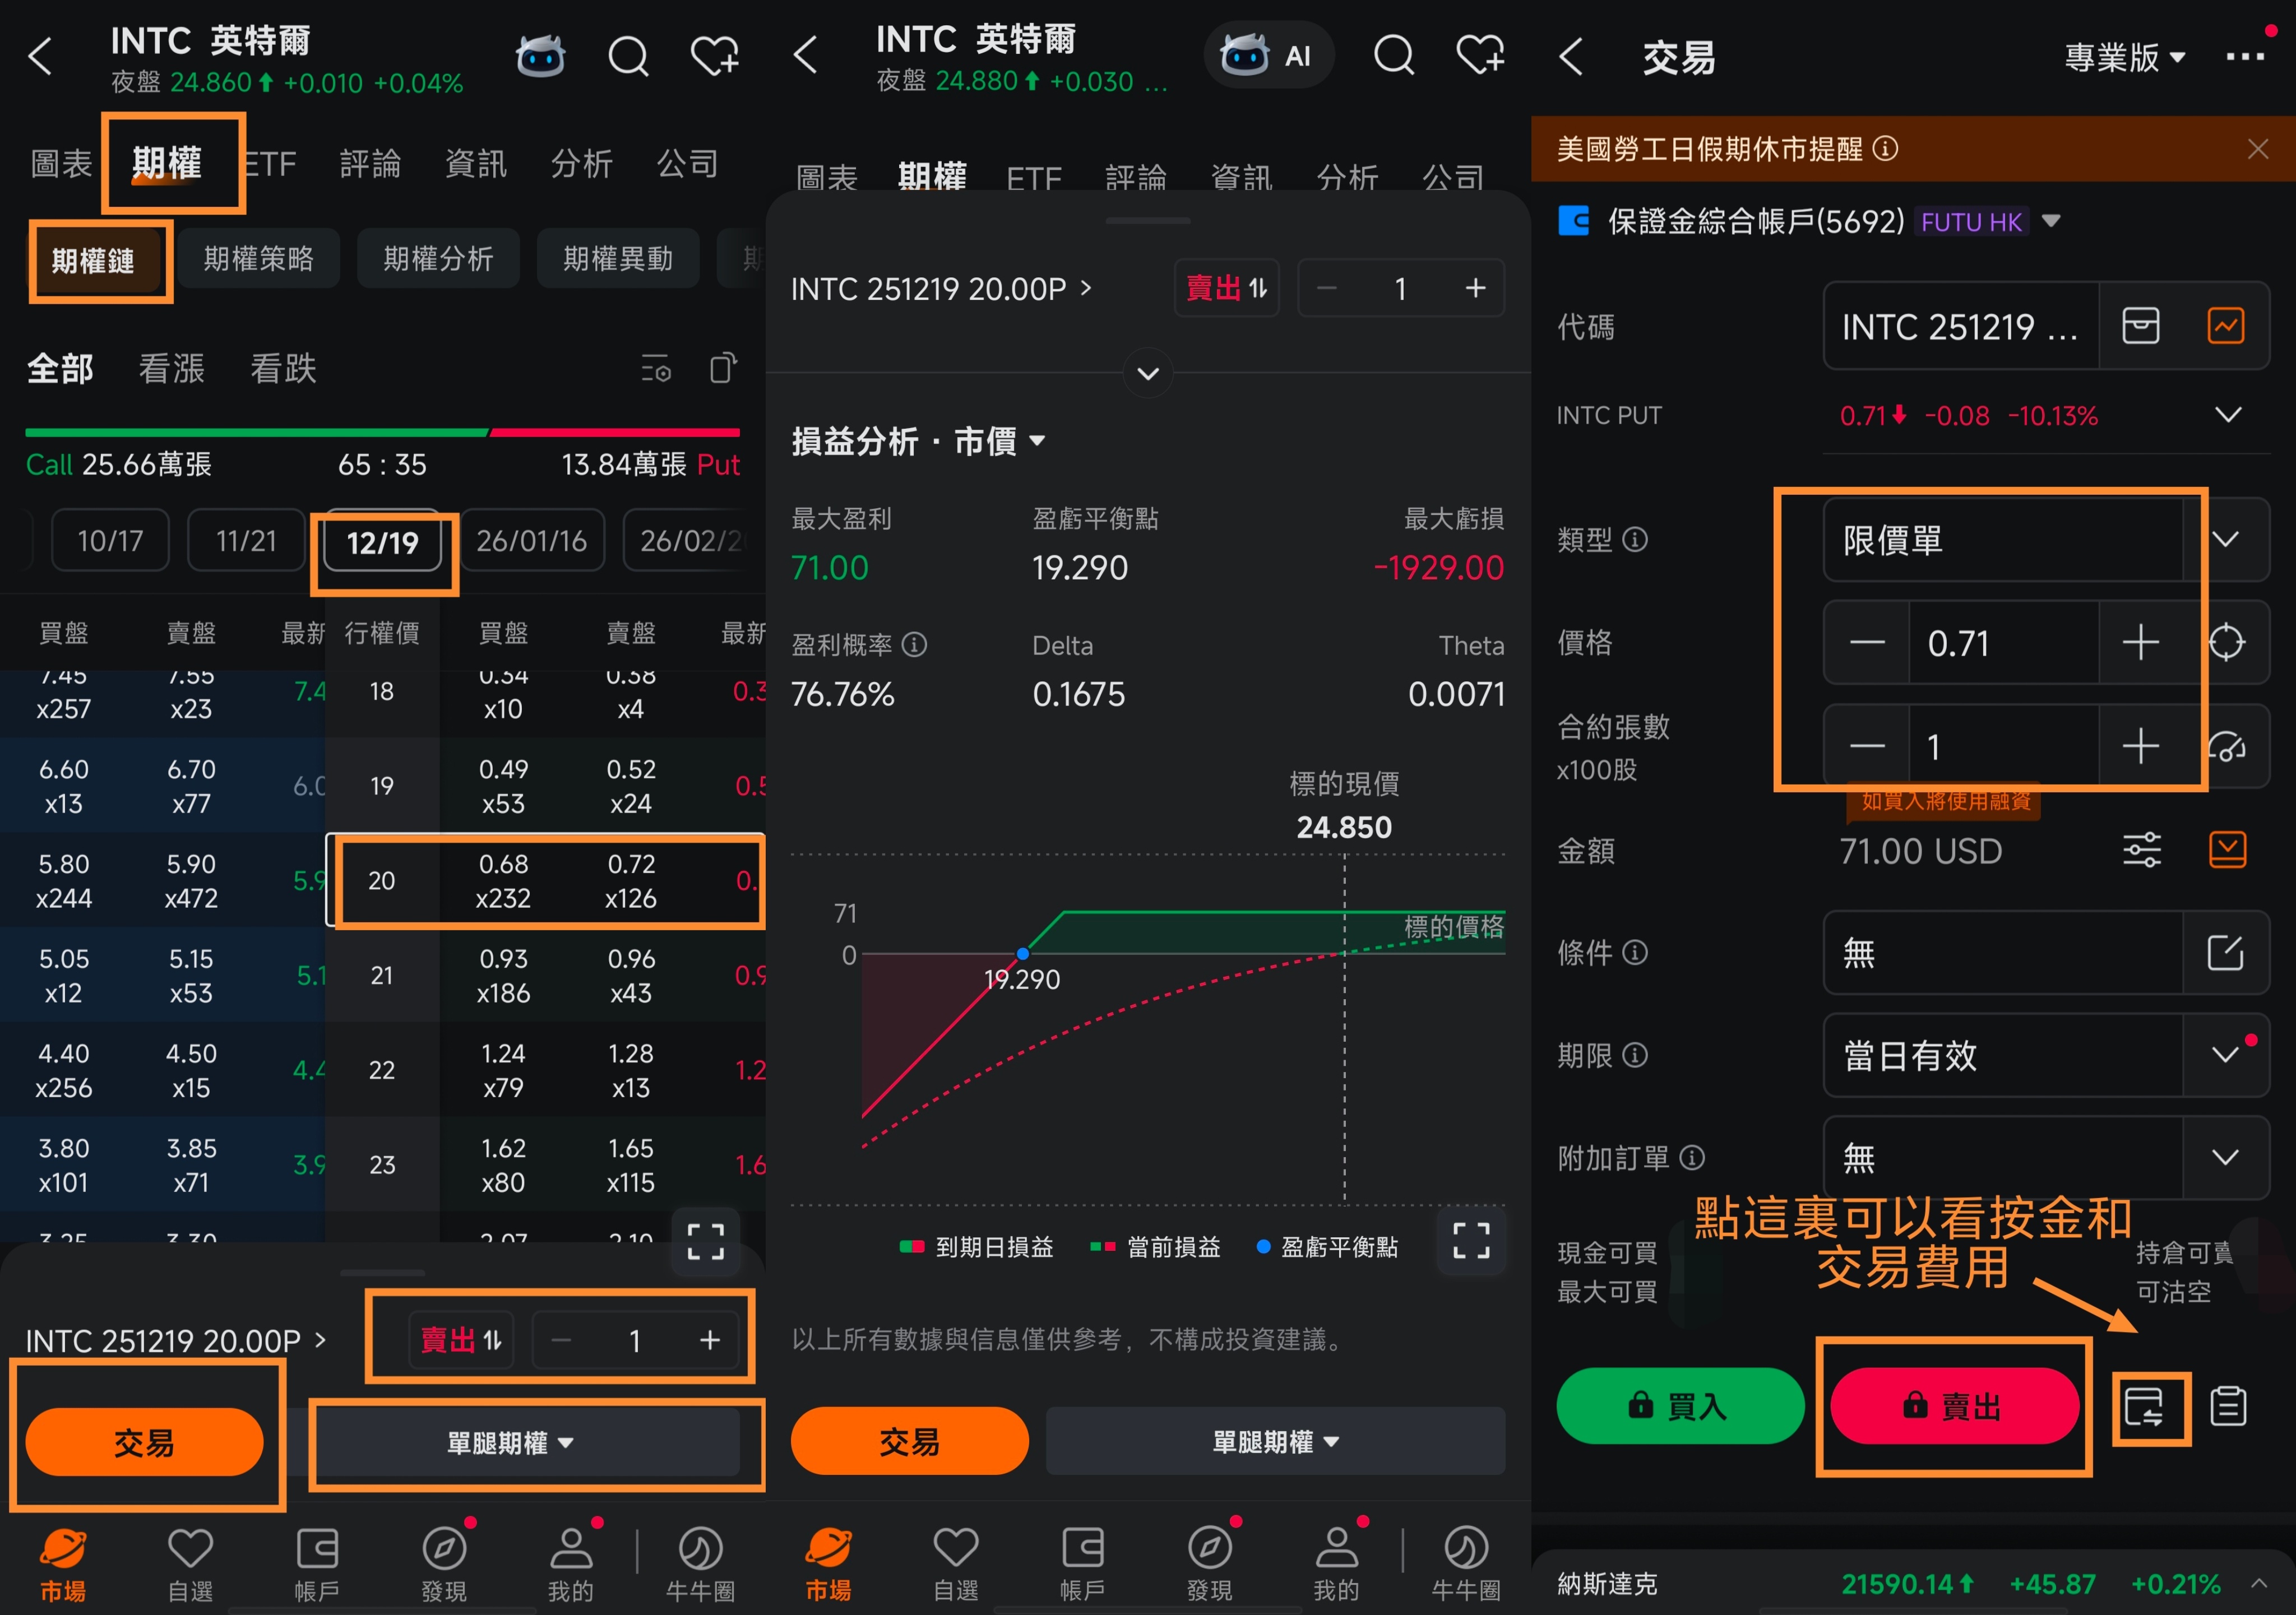Increase price with the plus stepper
Image resolution: width=2296 pixels, height=1615 pixels.
click(x=2140, y=642)
